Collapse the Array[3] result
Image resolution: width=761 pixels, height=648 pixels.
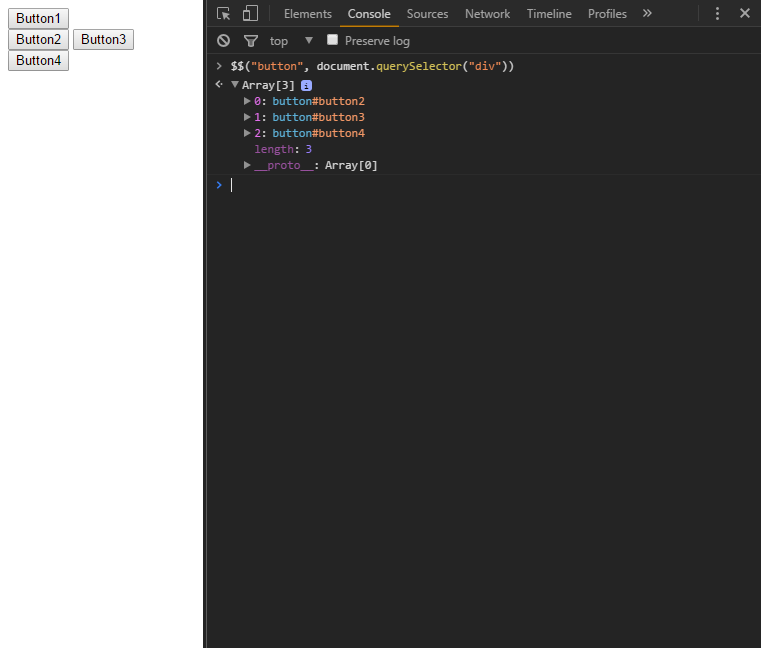[x=235, y=84]
